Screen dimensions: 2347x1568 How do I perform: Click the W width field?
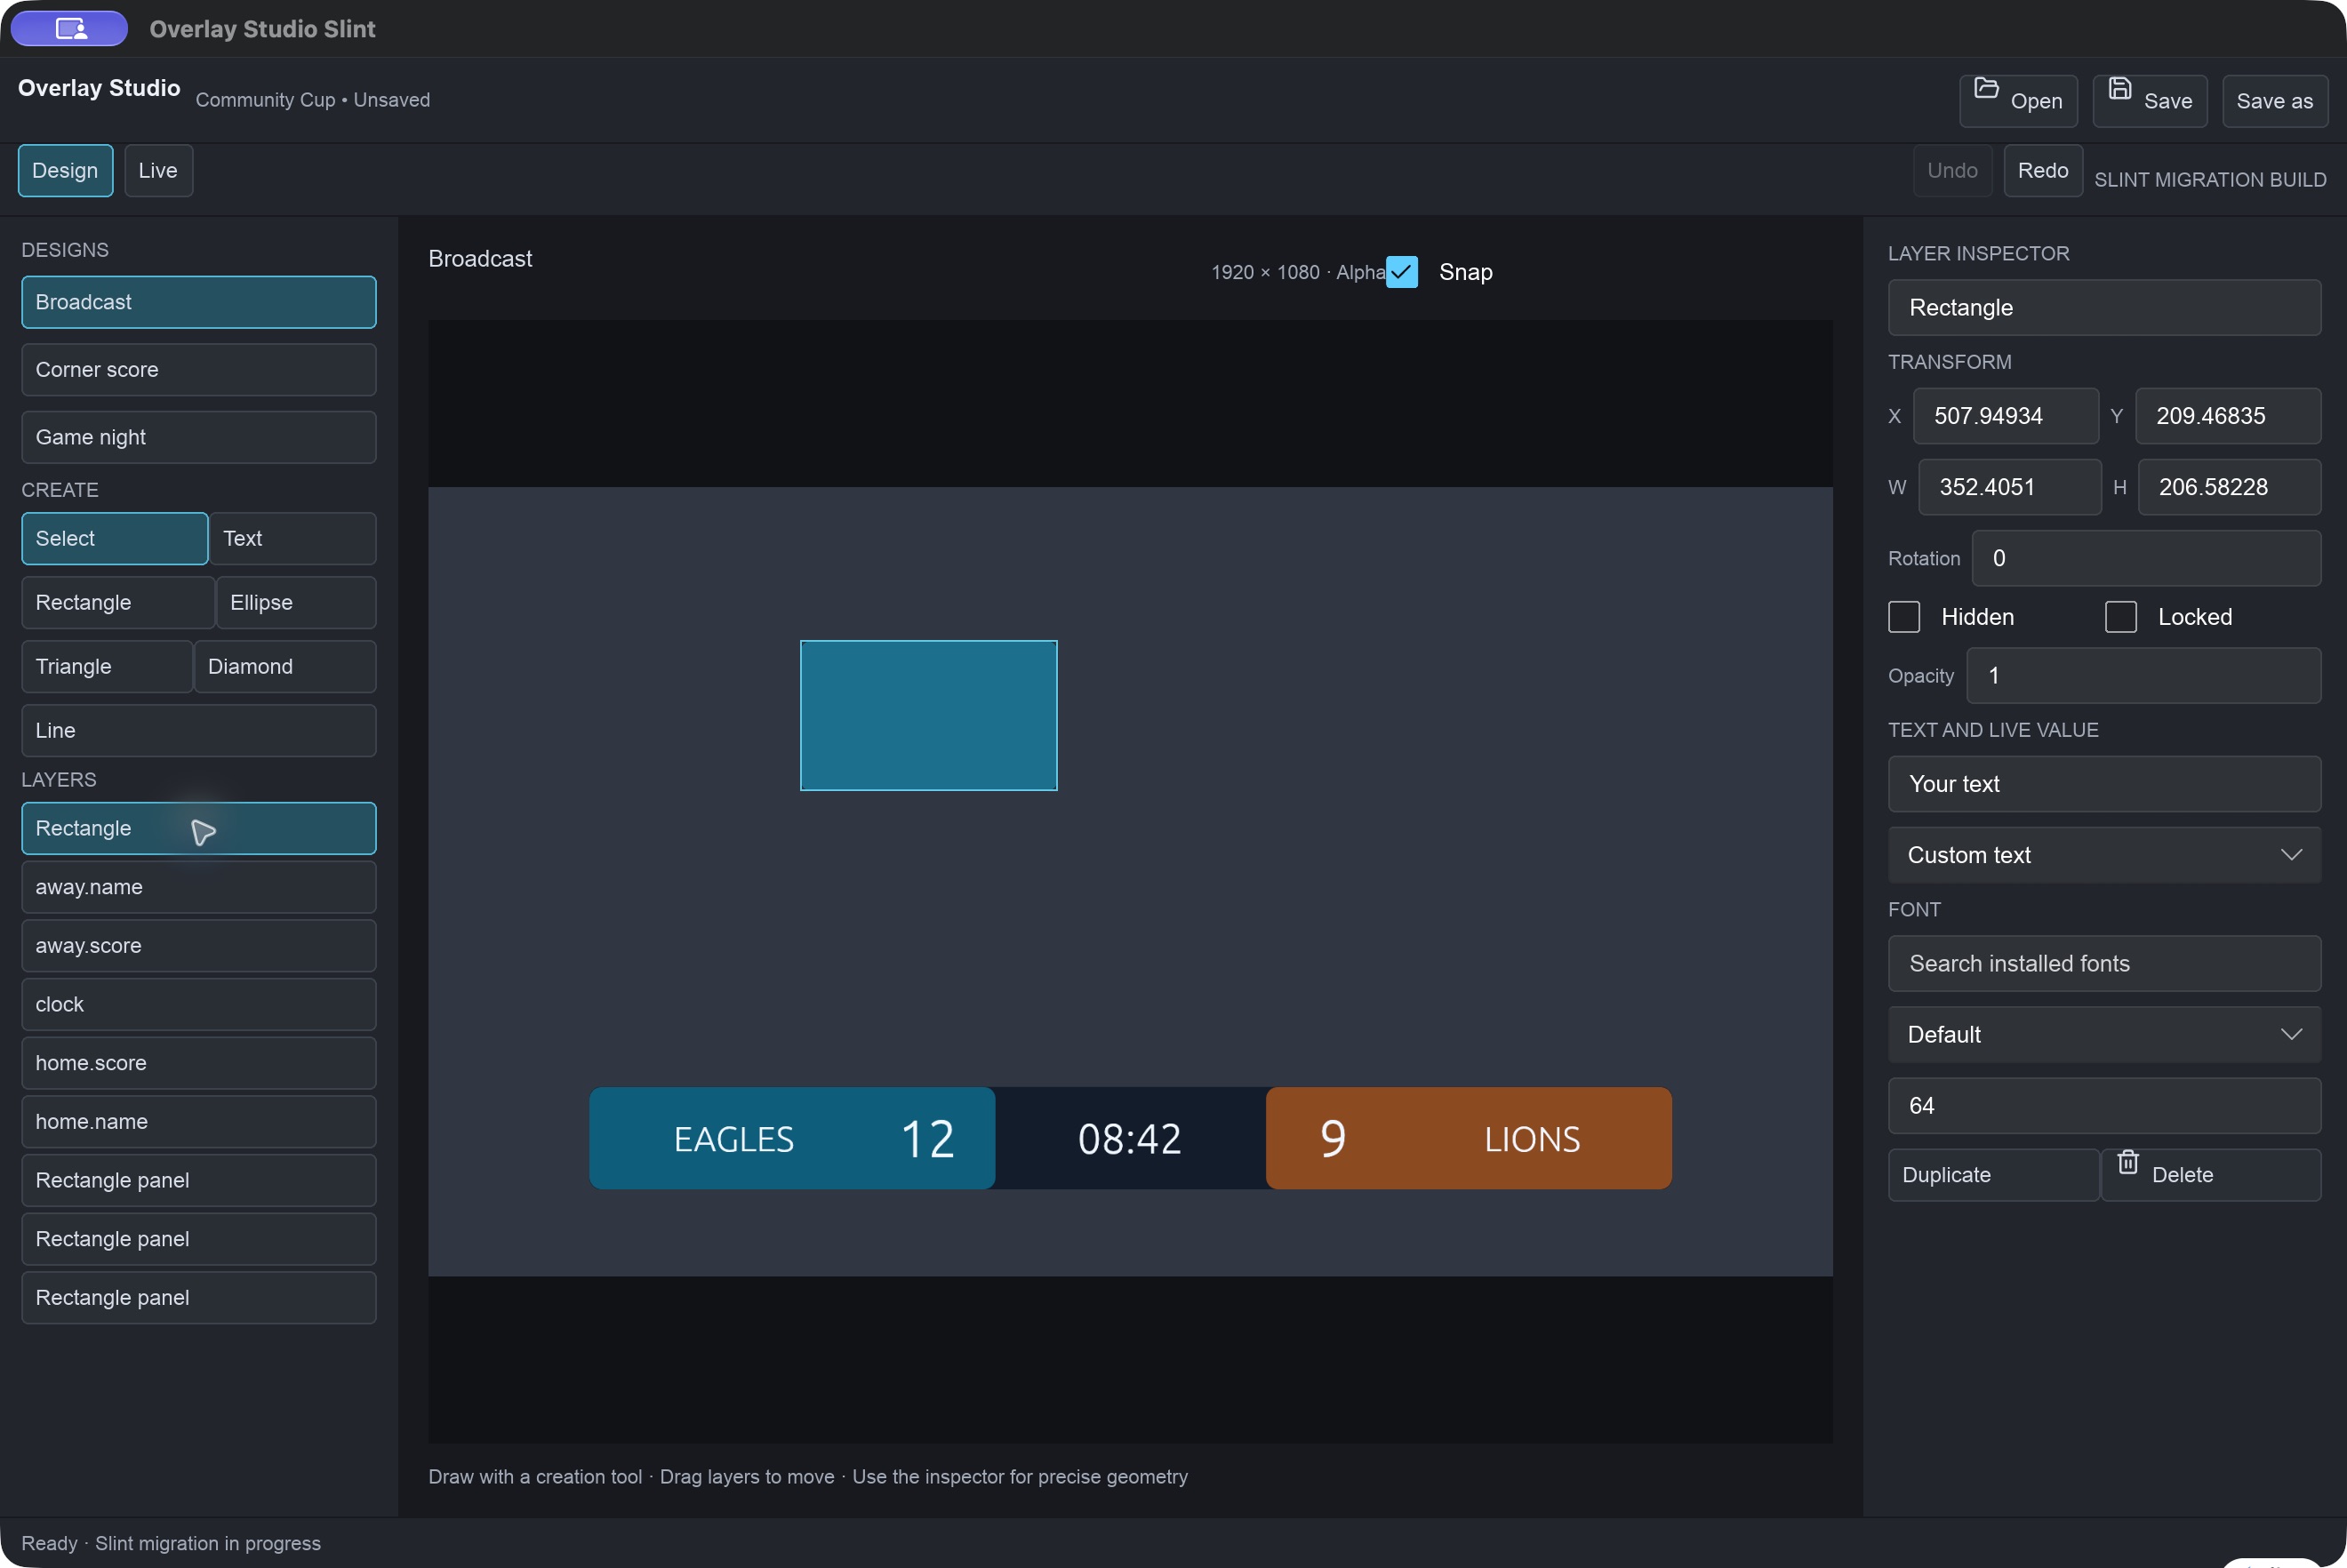(2009, 487)
